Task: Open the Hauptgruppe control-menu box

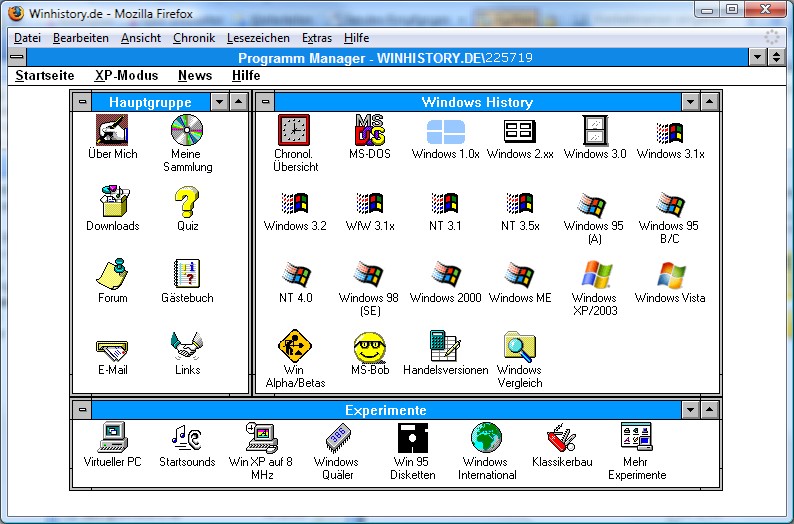Action: (x=82, y=102)
